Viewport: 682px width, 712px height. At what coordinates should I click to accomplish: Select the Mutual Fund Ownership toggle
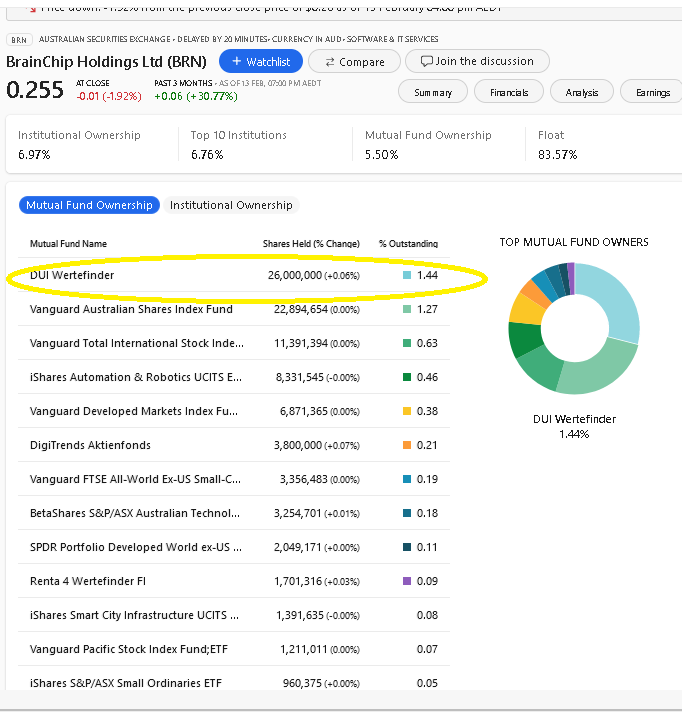89,205
